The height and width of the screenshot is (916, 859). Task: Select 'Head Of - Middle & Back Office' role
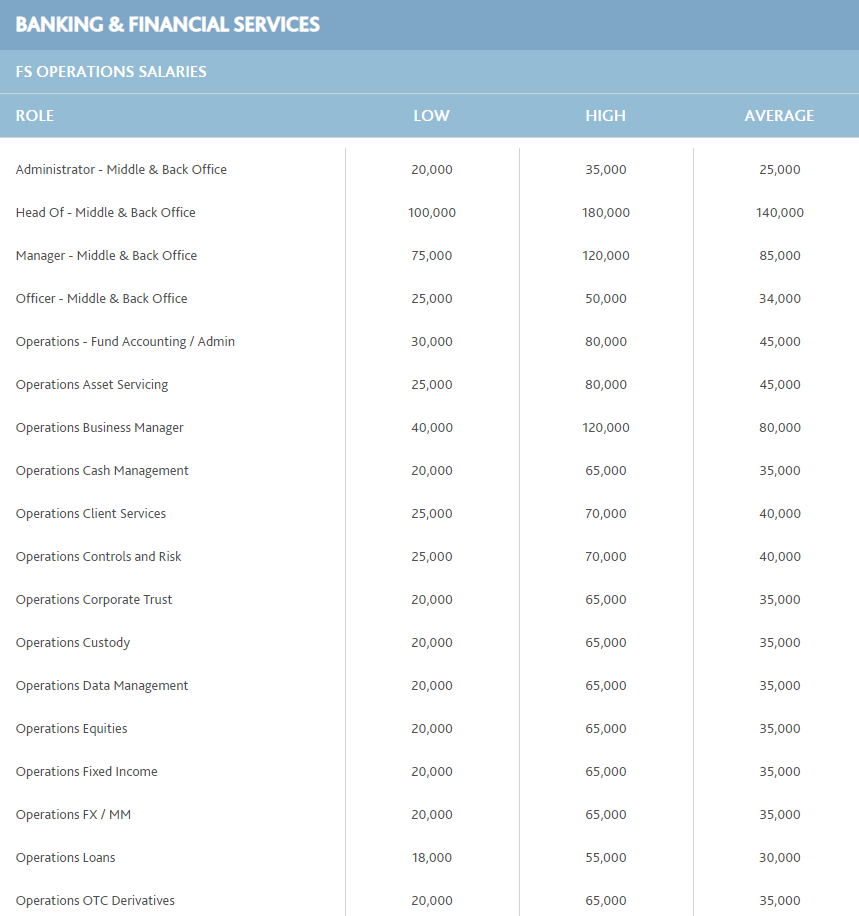click(x=105, y=213)
